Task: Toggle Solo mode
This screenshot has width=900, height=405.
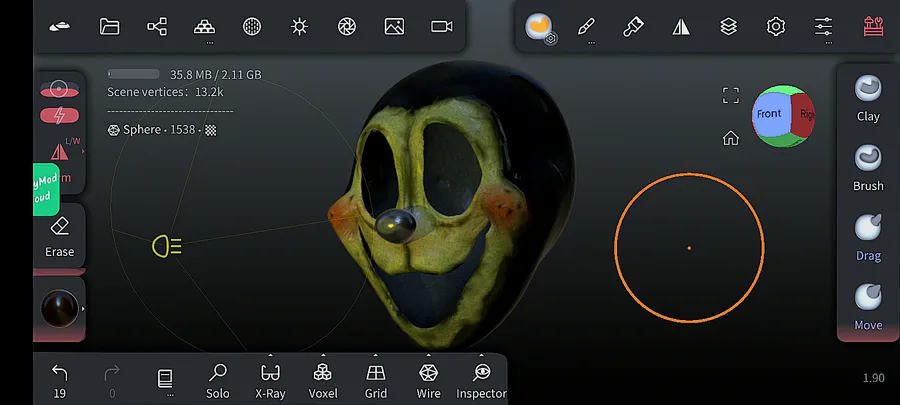Action: point(218,381)
